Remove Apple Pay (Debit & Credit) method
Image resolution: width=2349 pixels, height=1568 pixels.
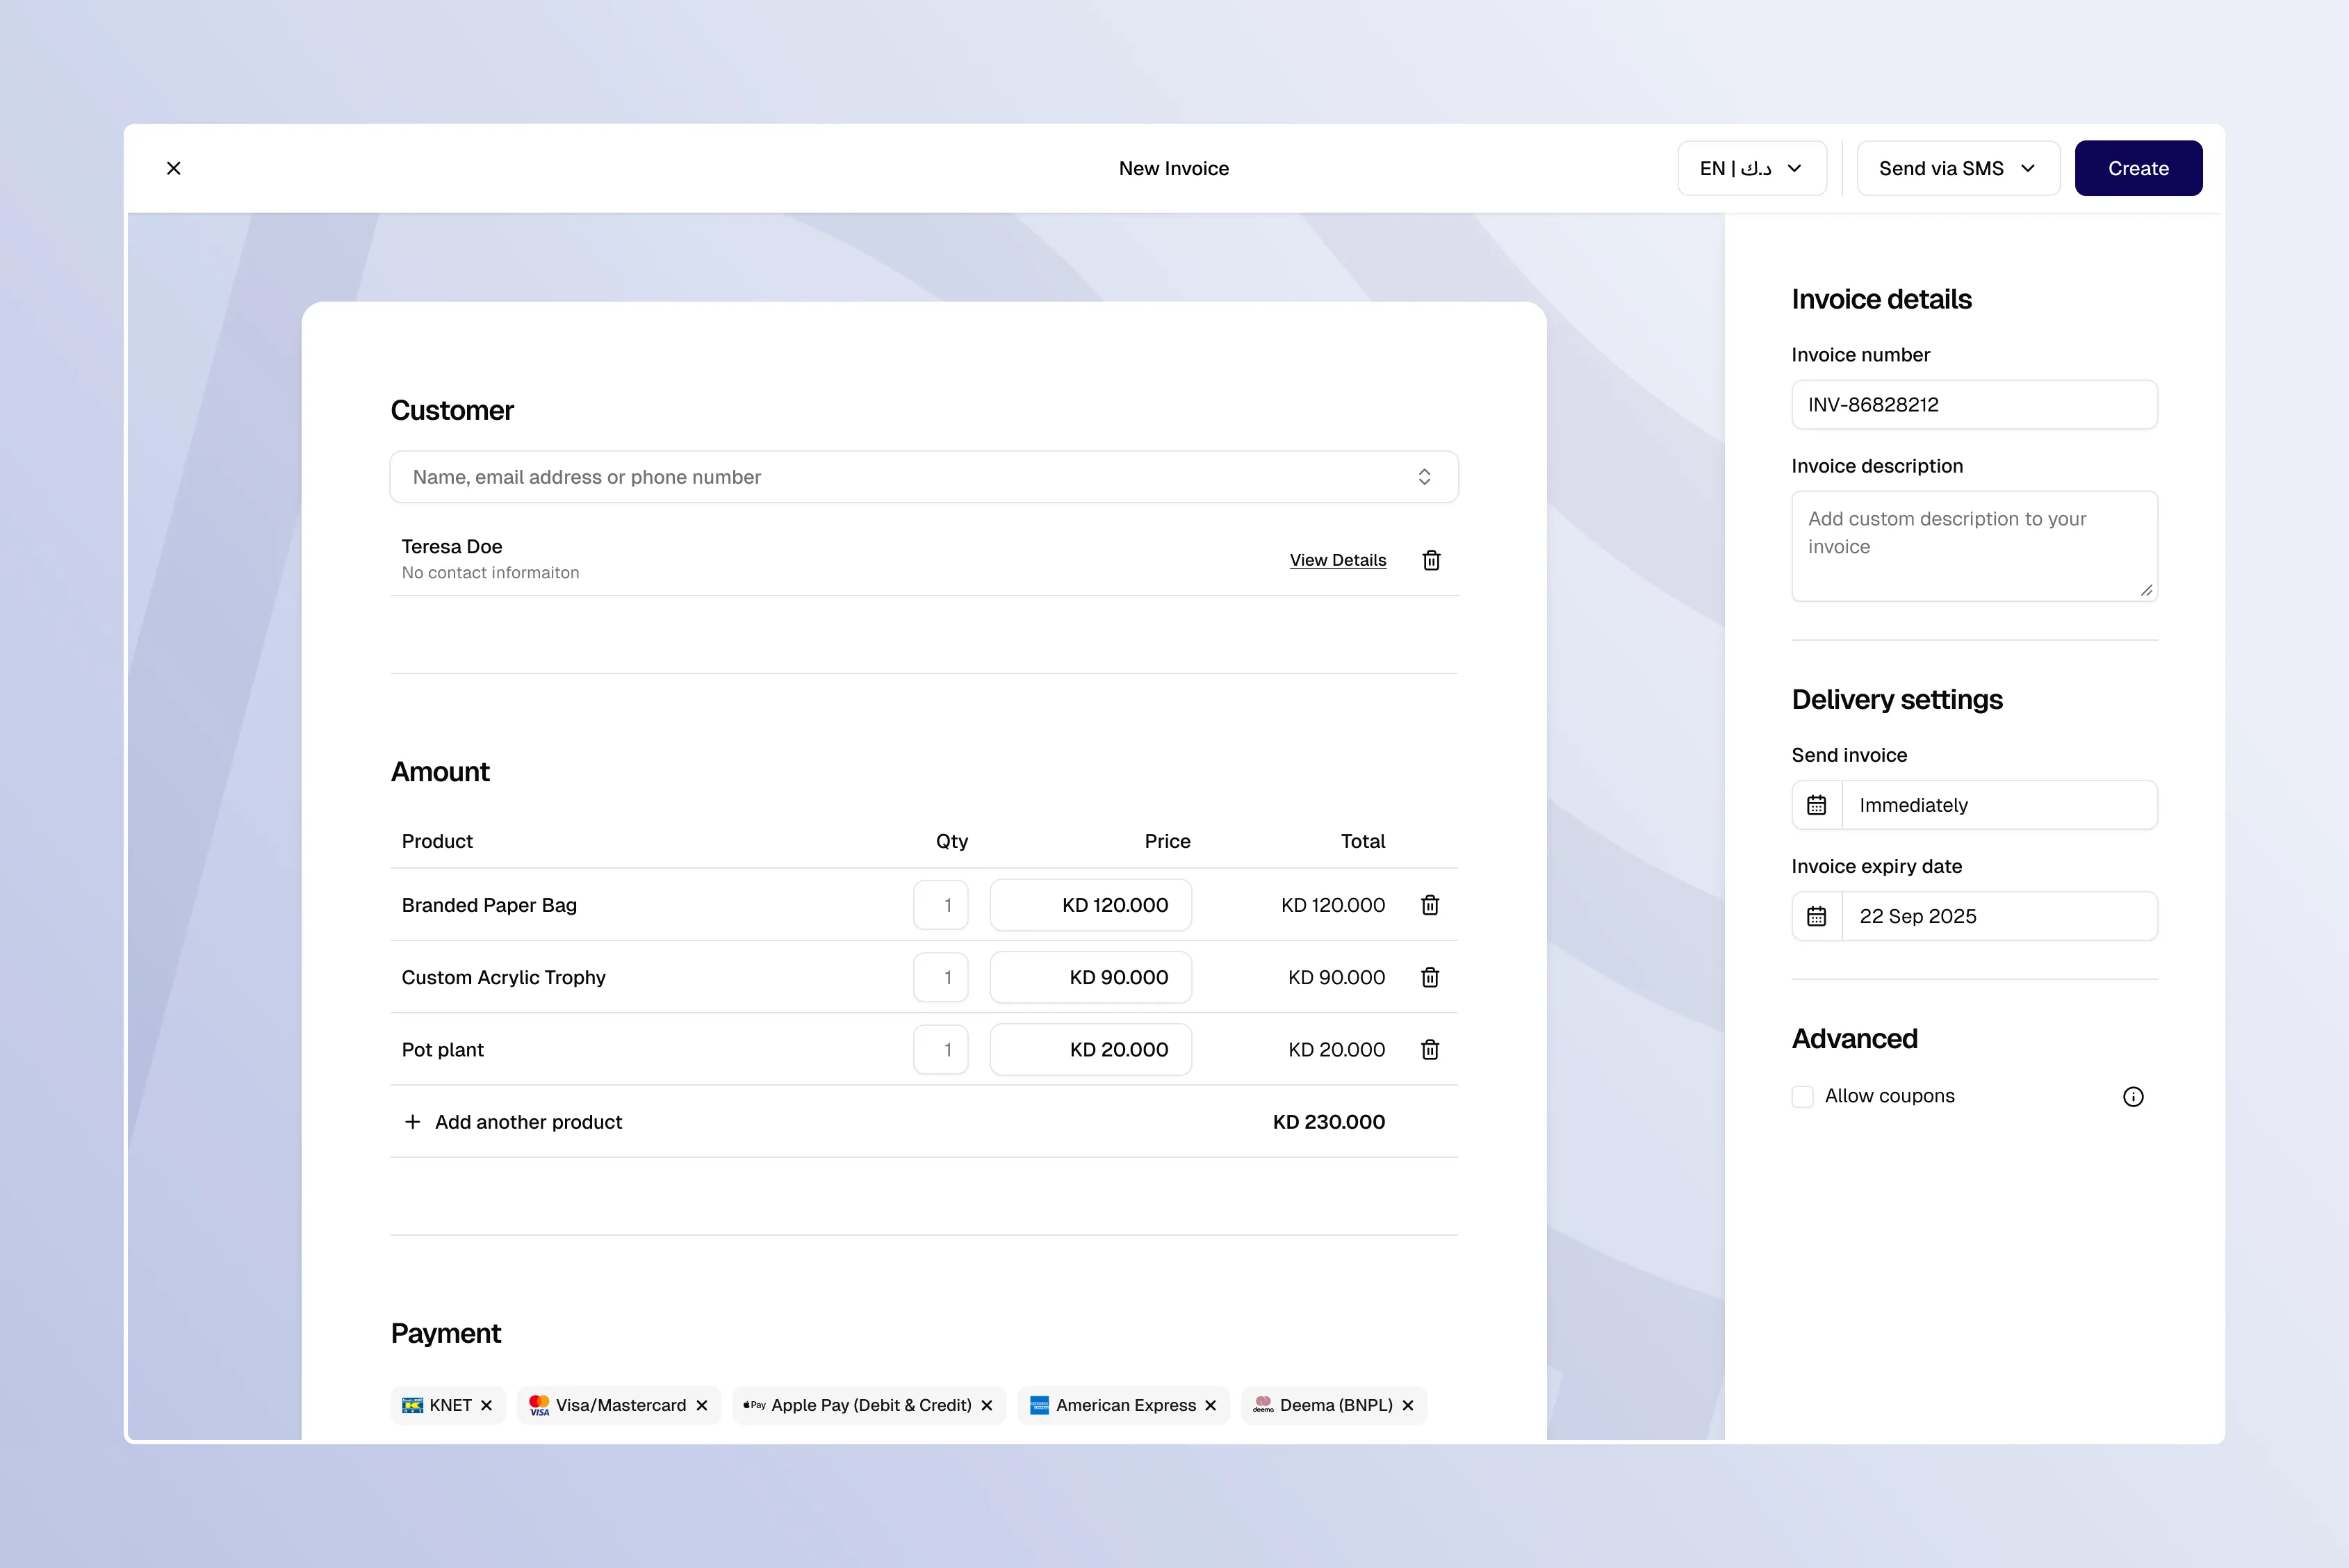pyautogui.click(x=987, y=1405)
